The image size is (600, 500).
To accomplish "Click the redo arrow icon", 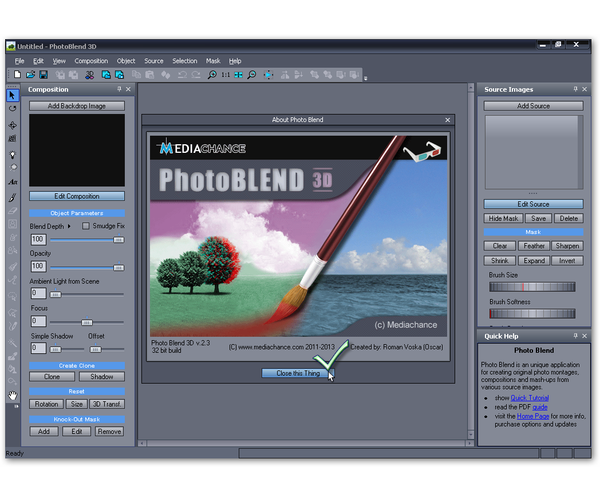I will click(x=196, y=75).
